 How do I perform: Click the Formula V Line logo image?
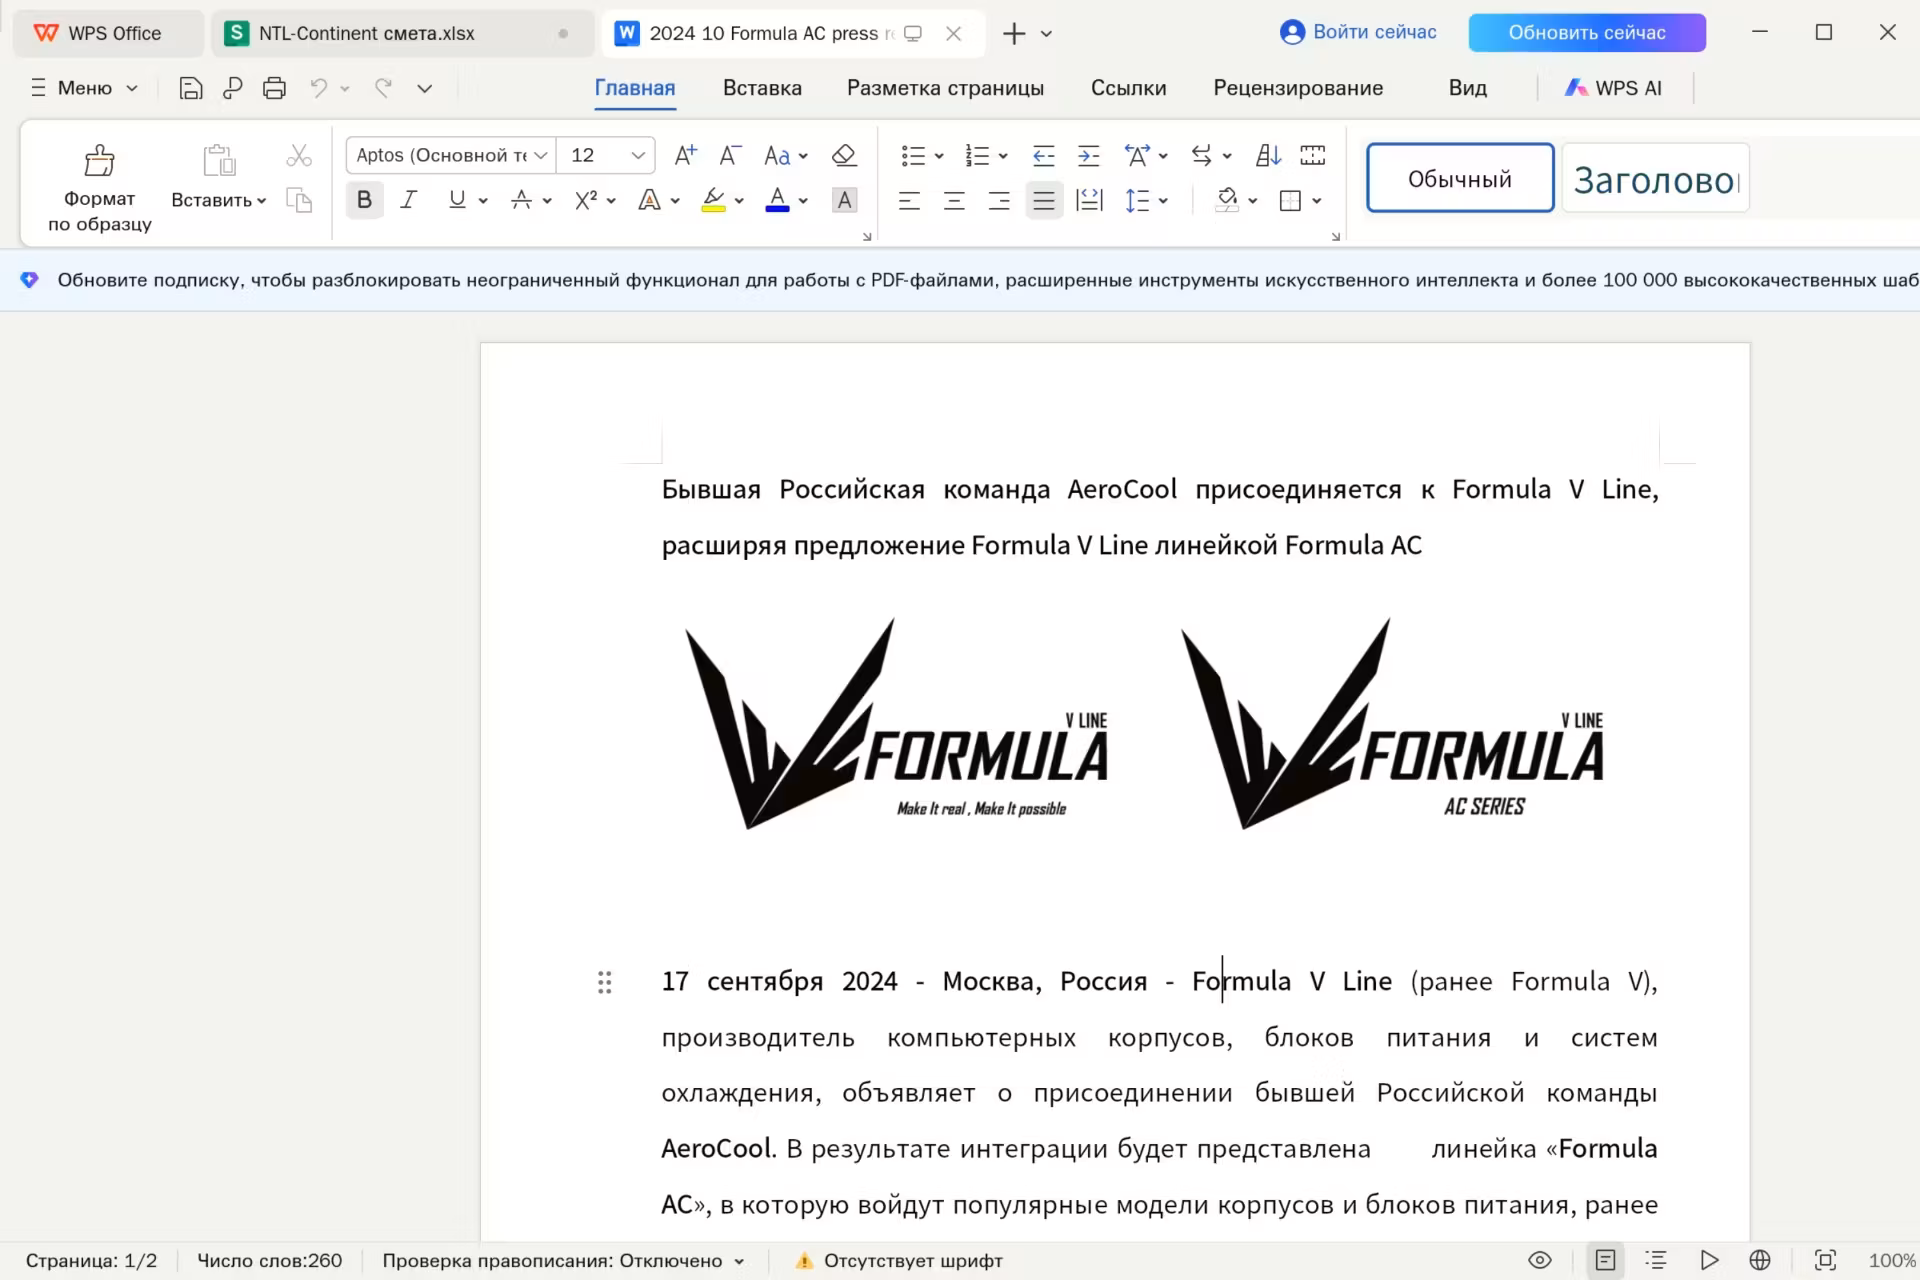pyautogui.click(x=896, y=724)
